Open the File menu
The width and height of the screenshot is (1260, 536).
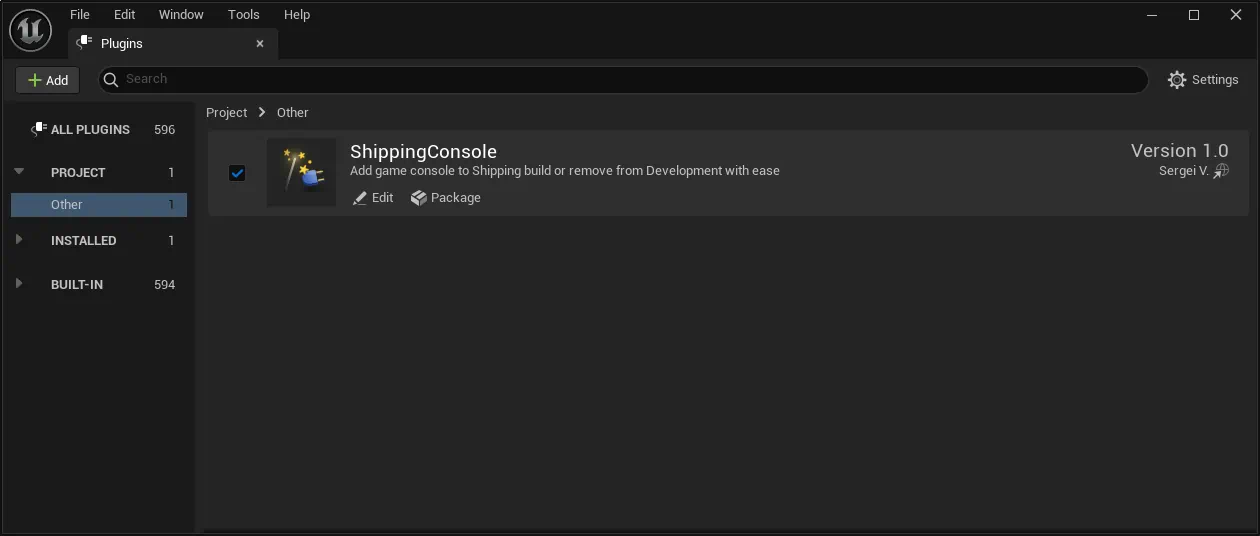tap(80, 14)
